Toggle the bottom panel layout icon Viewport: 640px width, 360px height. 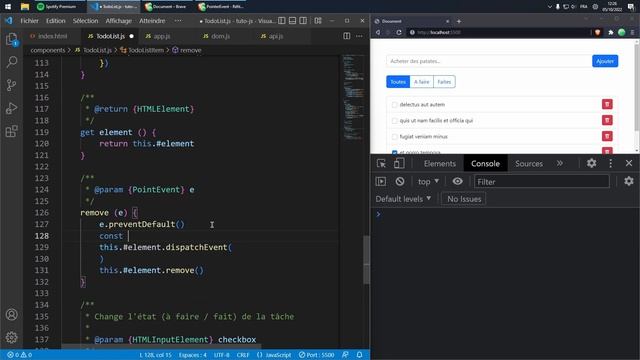(x=292, y=20)
